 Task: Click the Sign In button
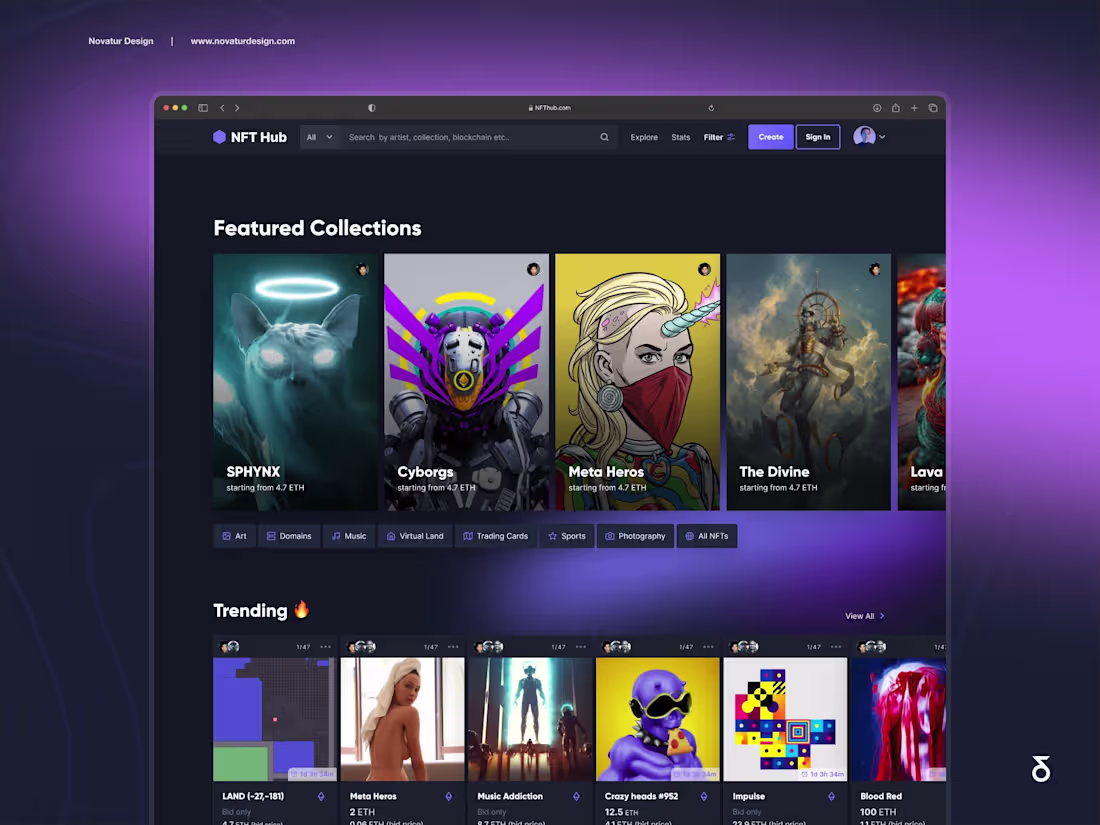click(x=818, y=137)
